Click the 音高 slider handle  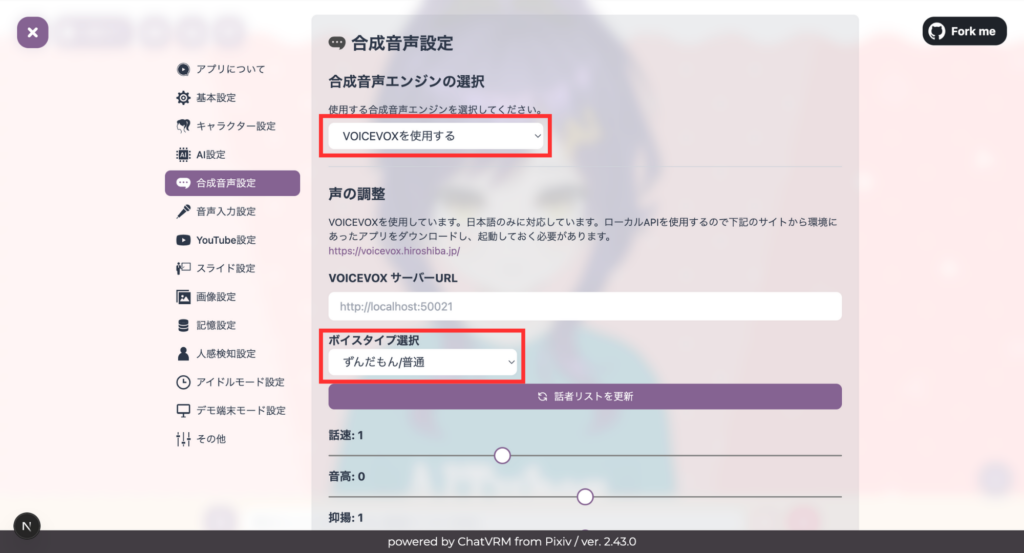coord(585,497)
